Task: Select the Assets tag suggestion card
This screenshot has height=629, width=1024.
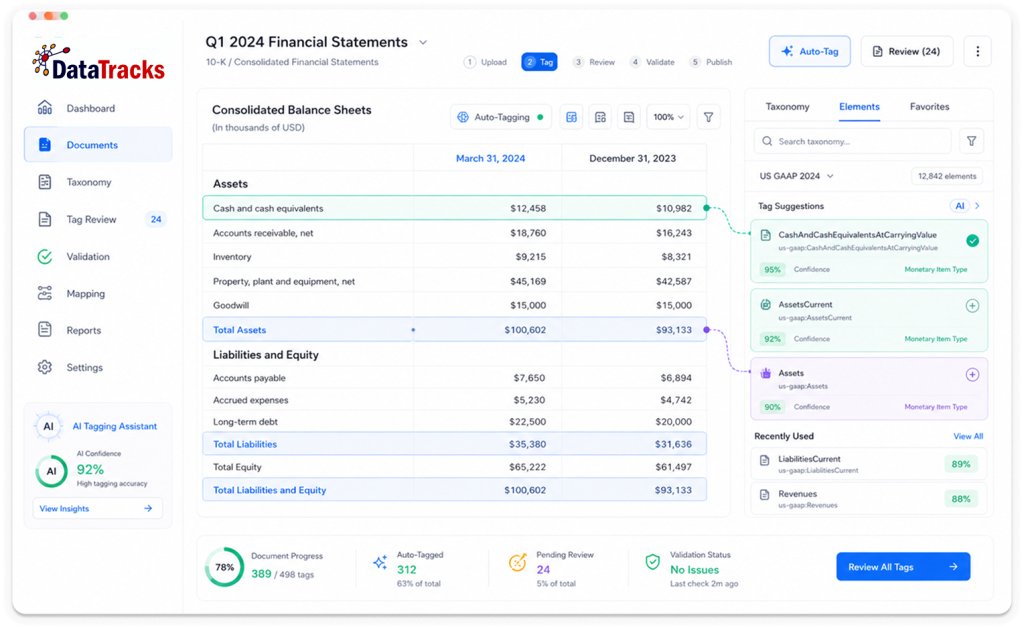Action: [869, 389]
